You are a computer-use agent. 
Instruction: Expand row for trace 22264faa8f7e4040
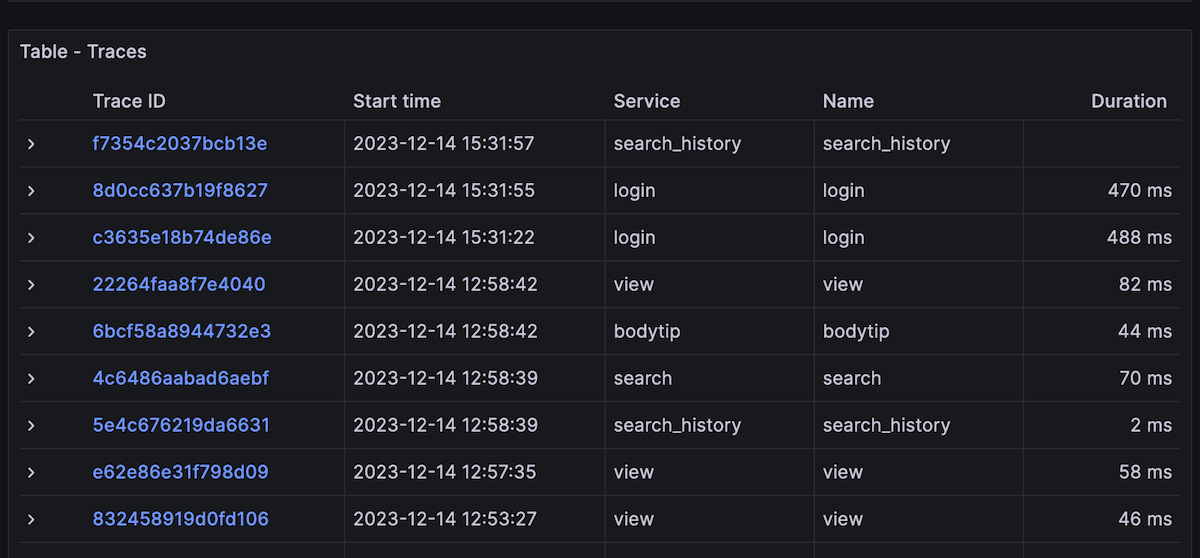pyautogui.click(x=31, y=285)
